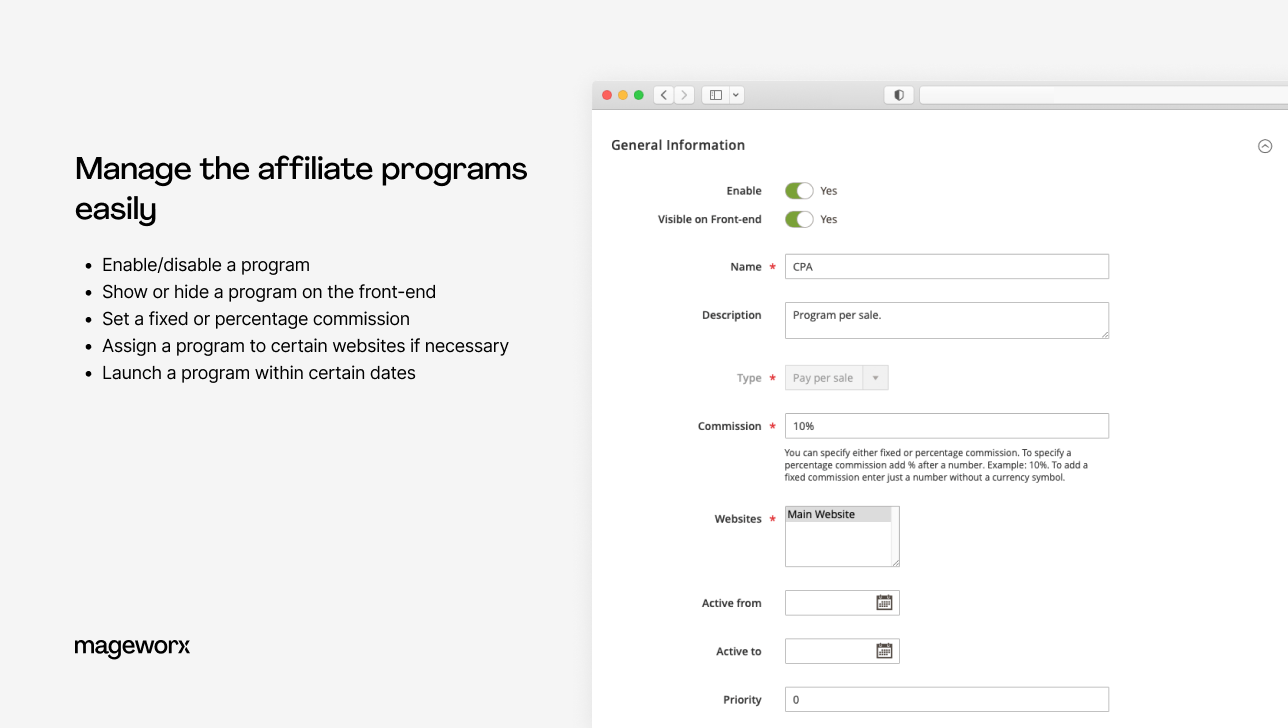Click the Priority input field
The height and width of the screenshot is (728, 1288).
point(946,700)
